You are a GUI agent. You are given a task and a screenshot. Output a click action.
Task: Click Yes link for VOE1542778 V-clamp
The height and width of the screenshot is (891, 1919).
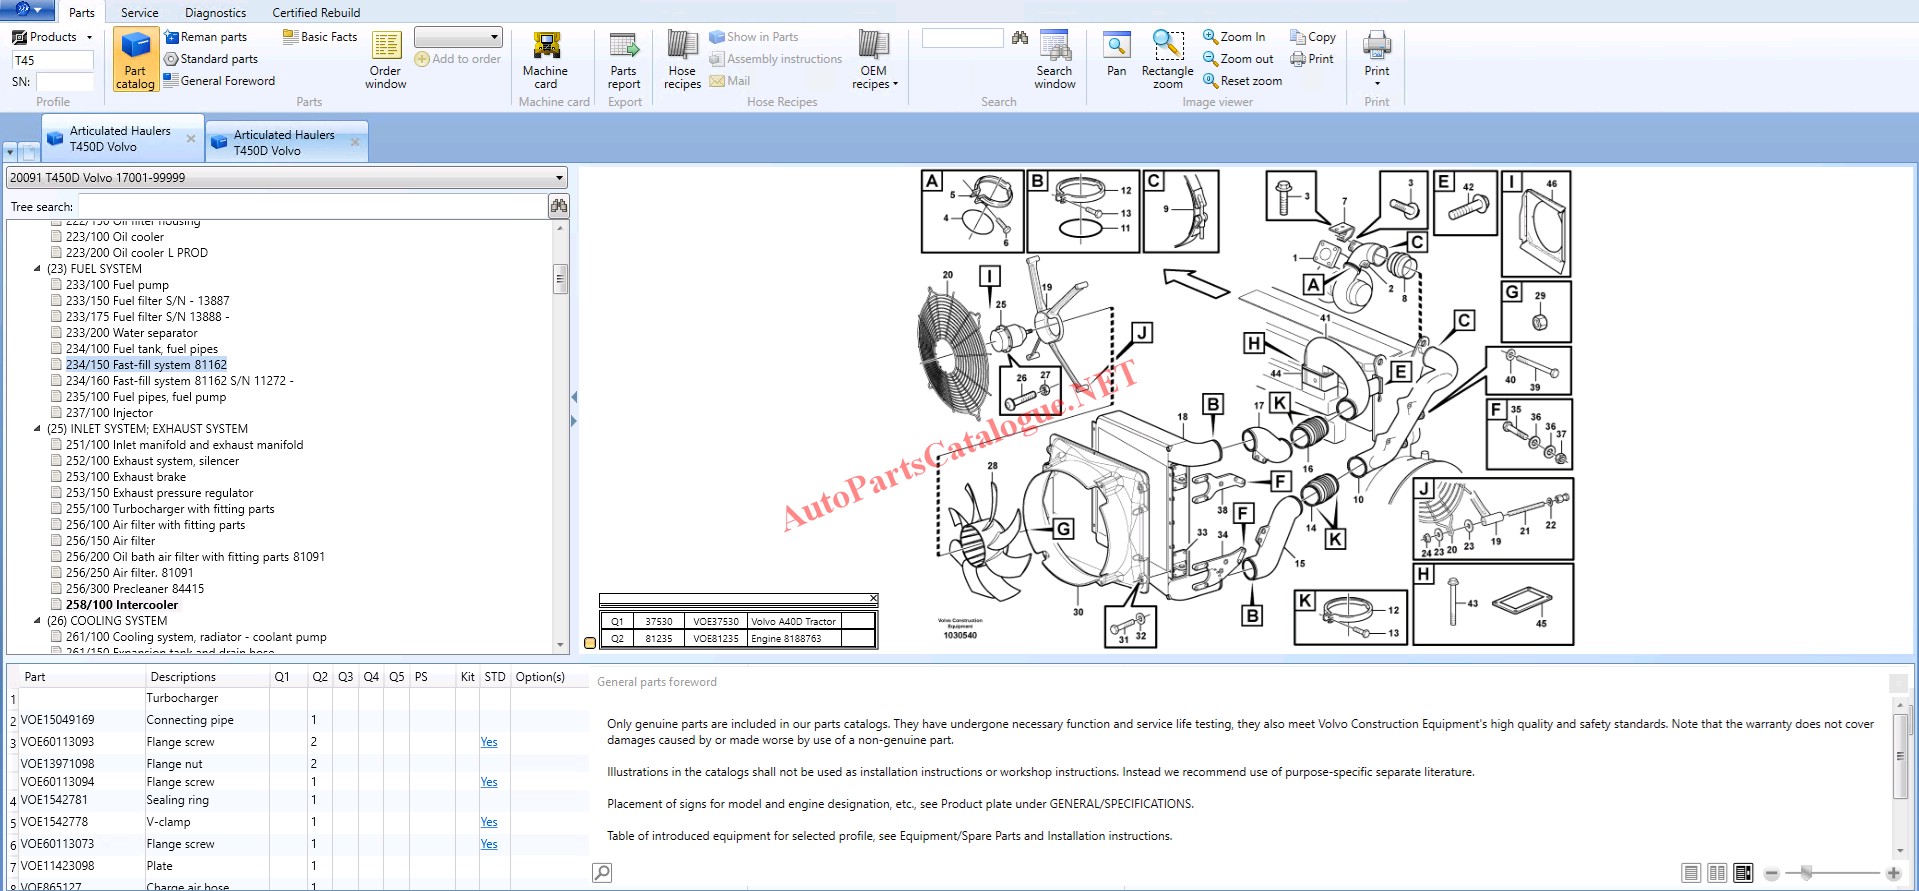[488, 822]
